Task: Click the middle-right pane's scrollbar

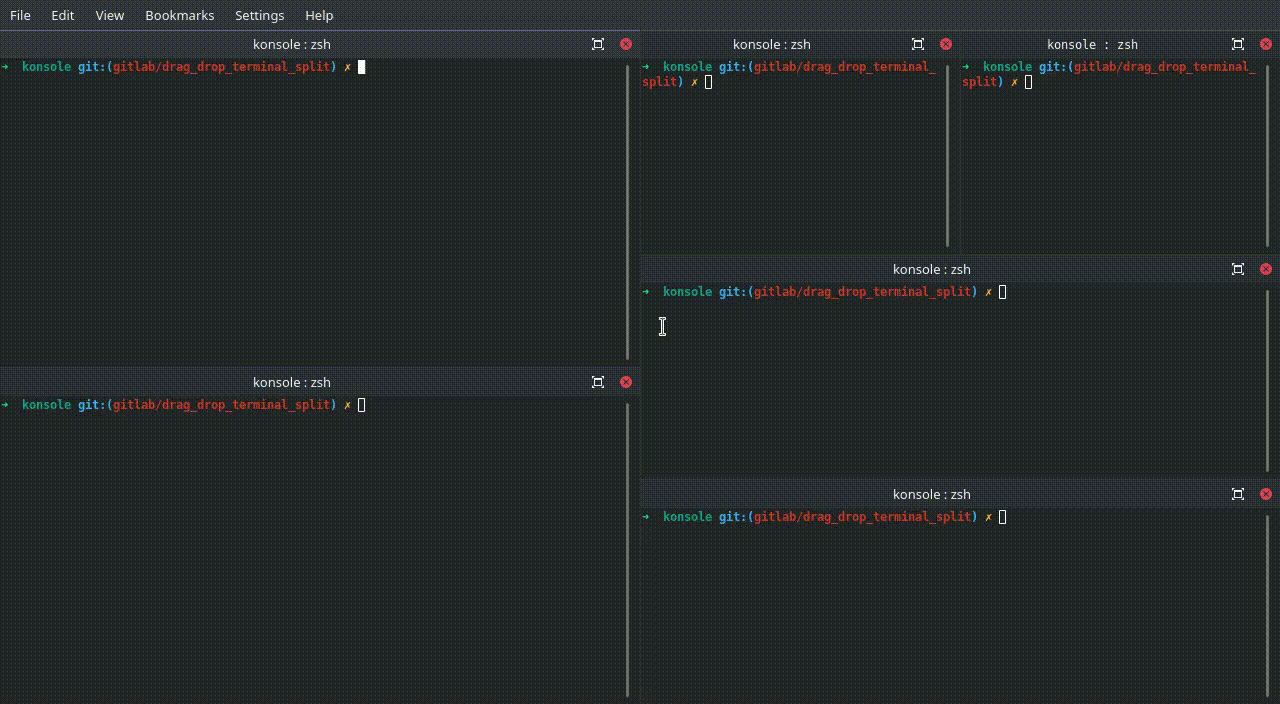Action: click(1268, 381)
